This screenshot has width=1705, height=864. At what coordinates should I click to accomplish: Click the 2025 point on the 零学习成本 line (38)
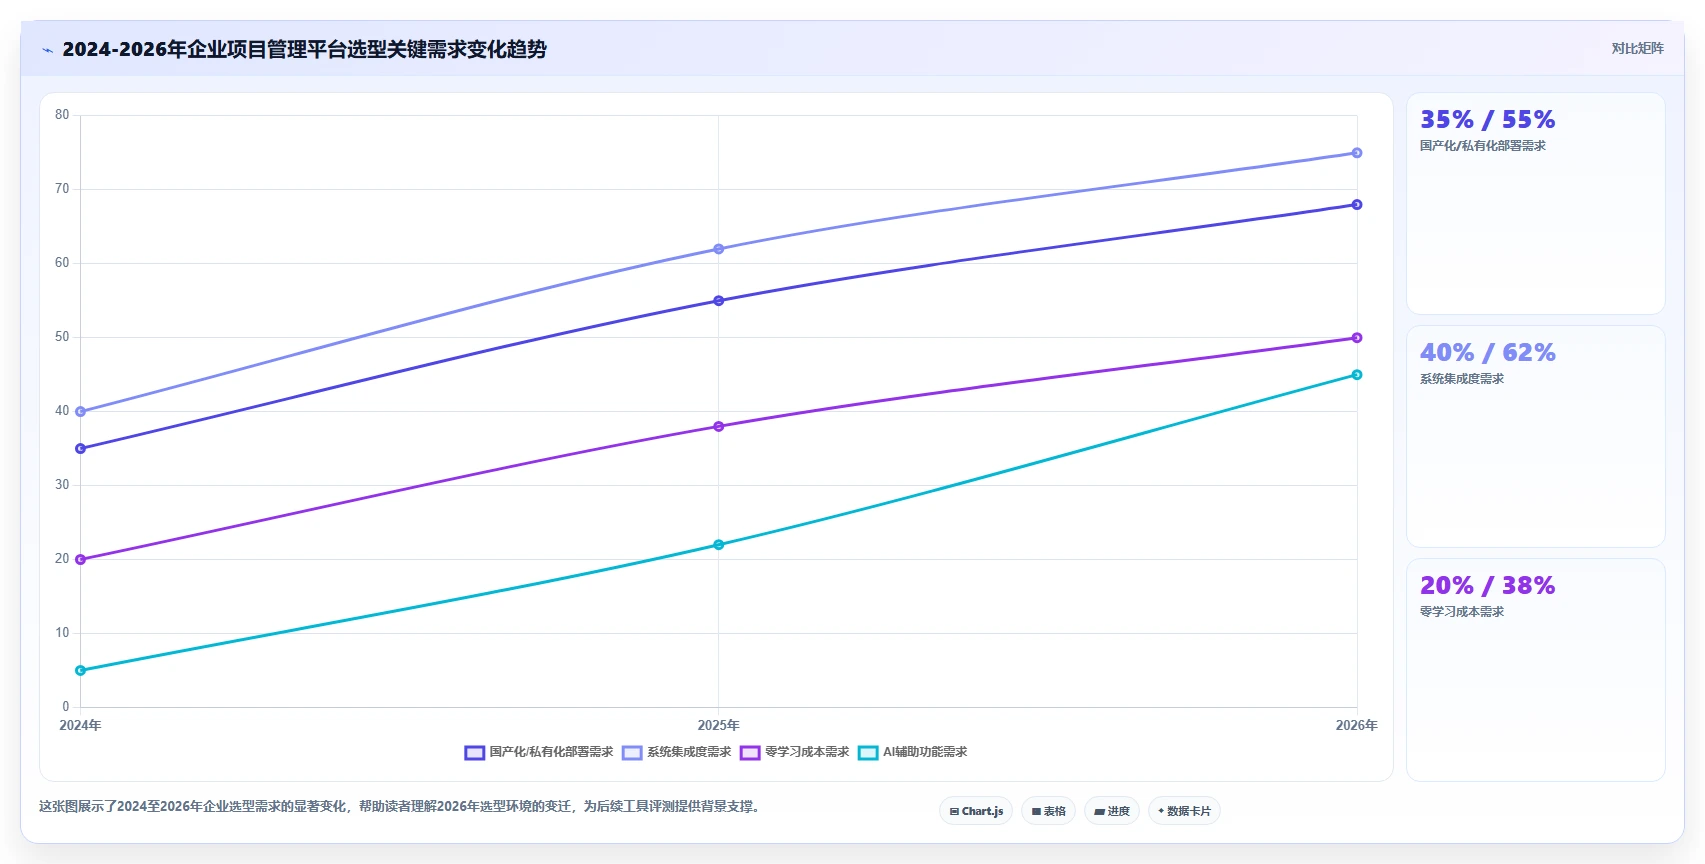718,427
